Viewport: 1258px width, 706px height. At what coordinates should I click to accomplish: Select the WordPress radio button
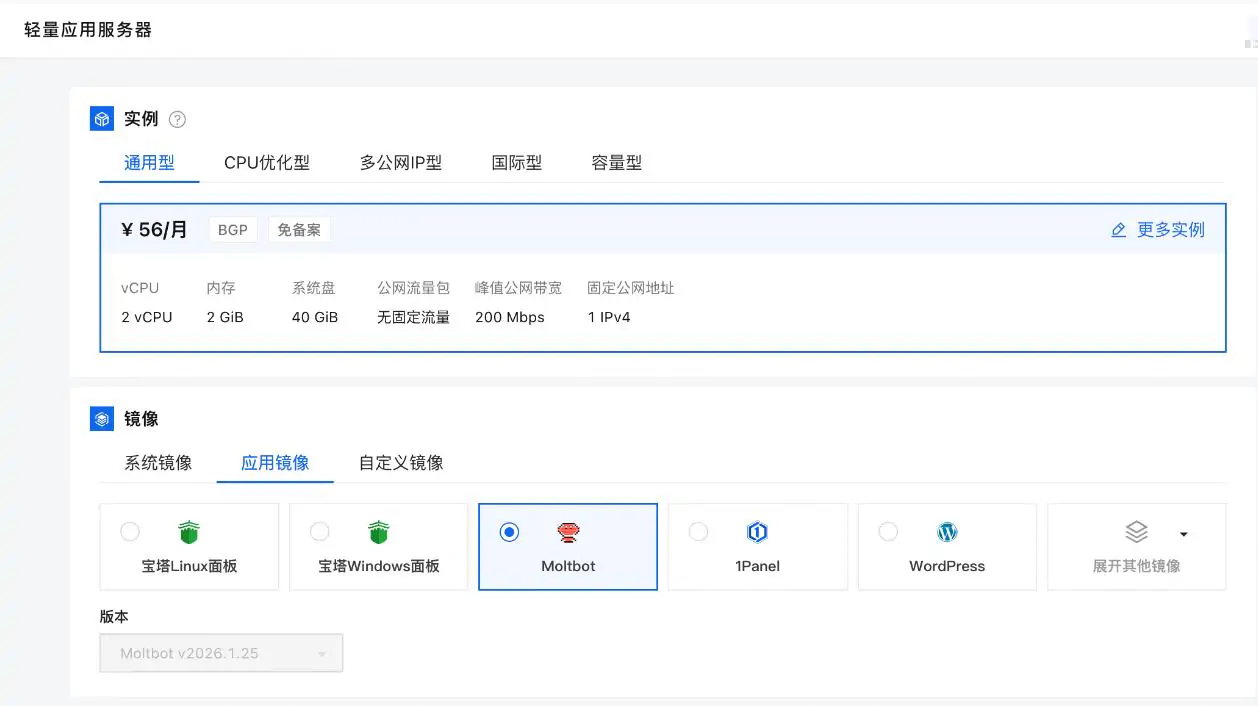point(888,532)
